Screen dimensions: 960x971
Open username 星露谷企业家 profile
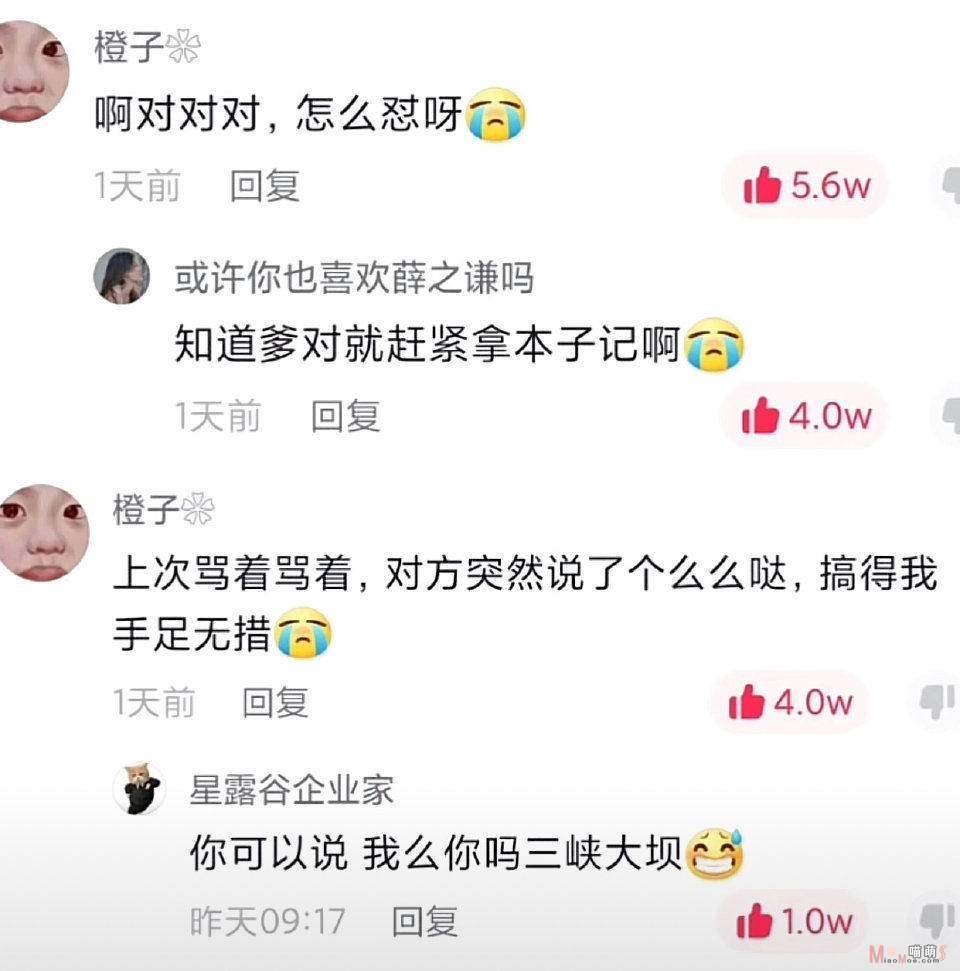click(291, 790)
